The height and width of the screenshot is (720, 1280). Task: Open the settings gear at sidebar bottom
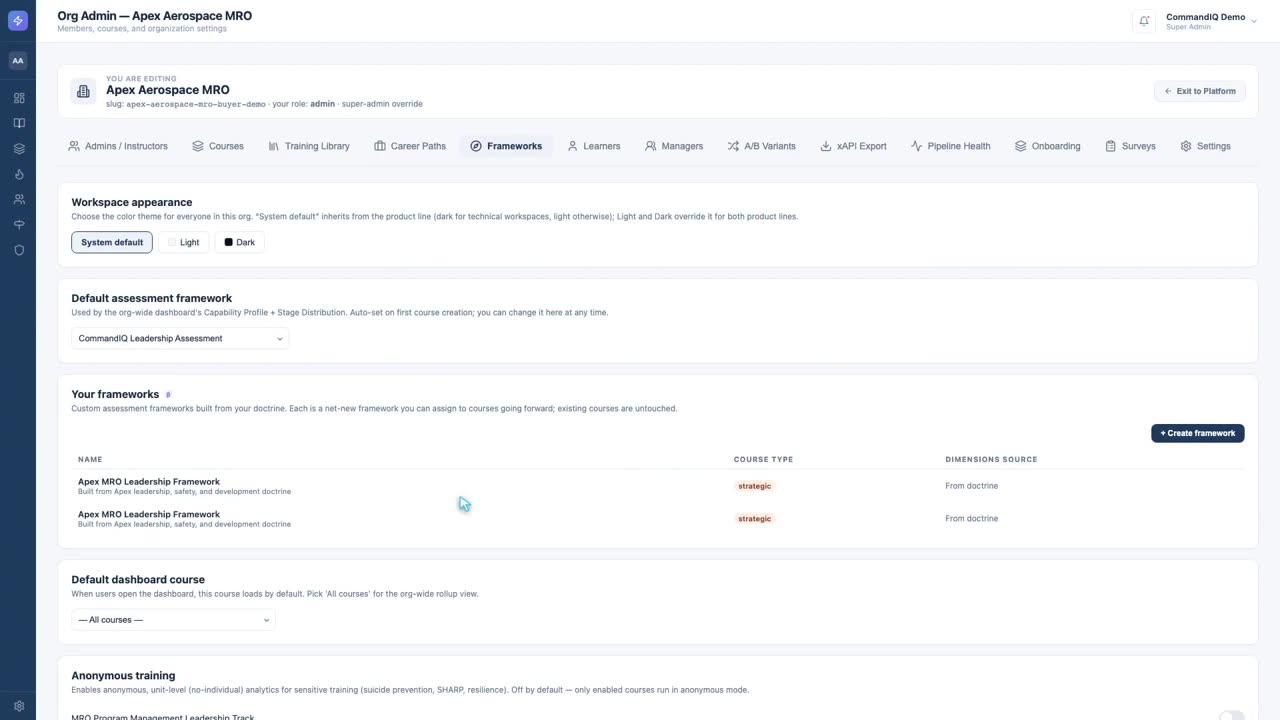pos(18,706)
